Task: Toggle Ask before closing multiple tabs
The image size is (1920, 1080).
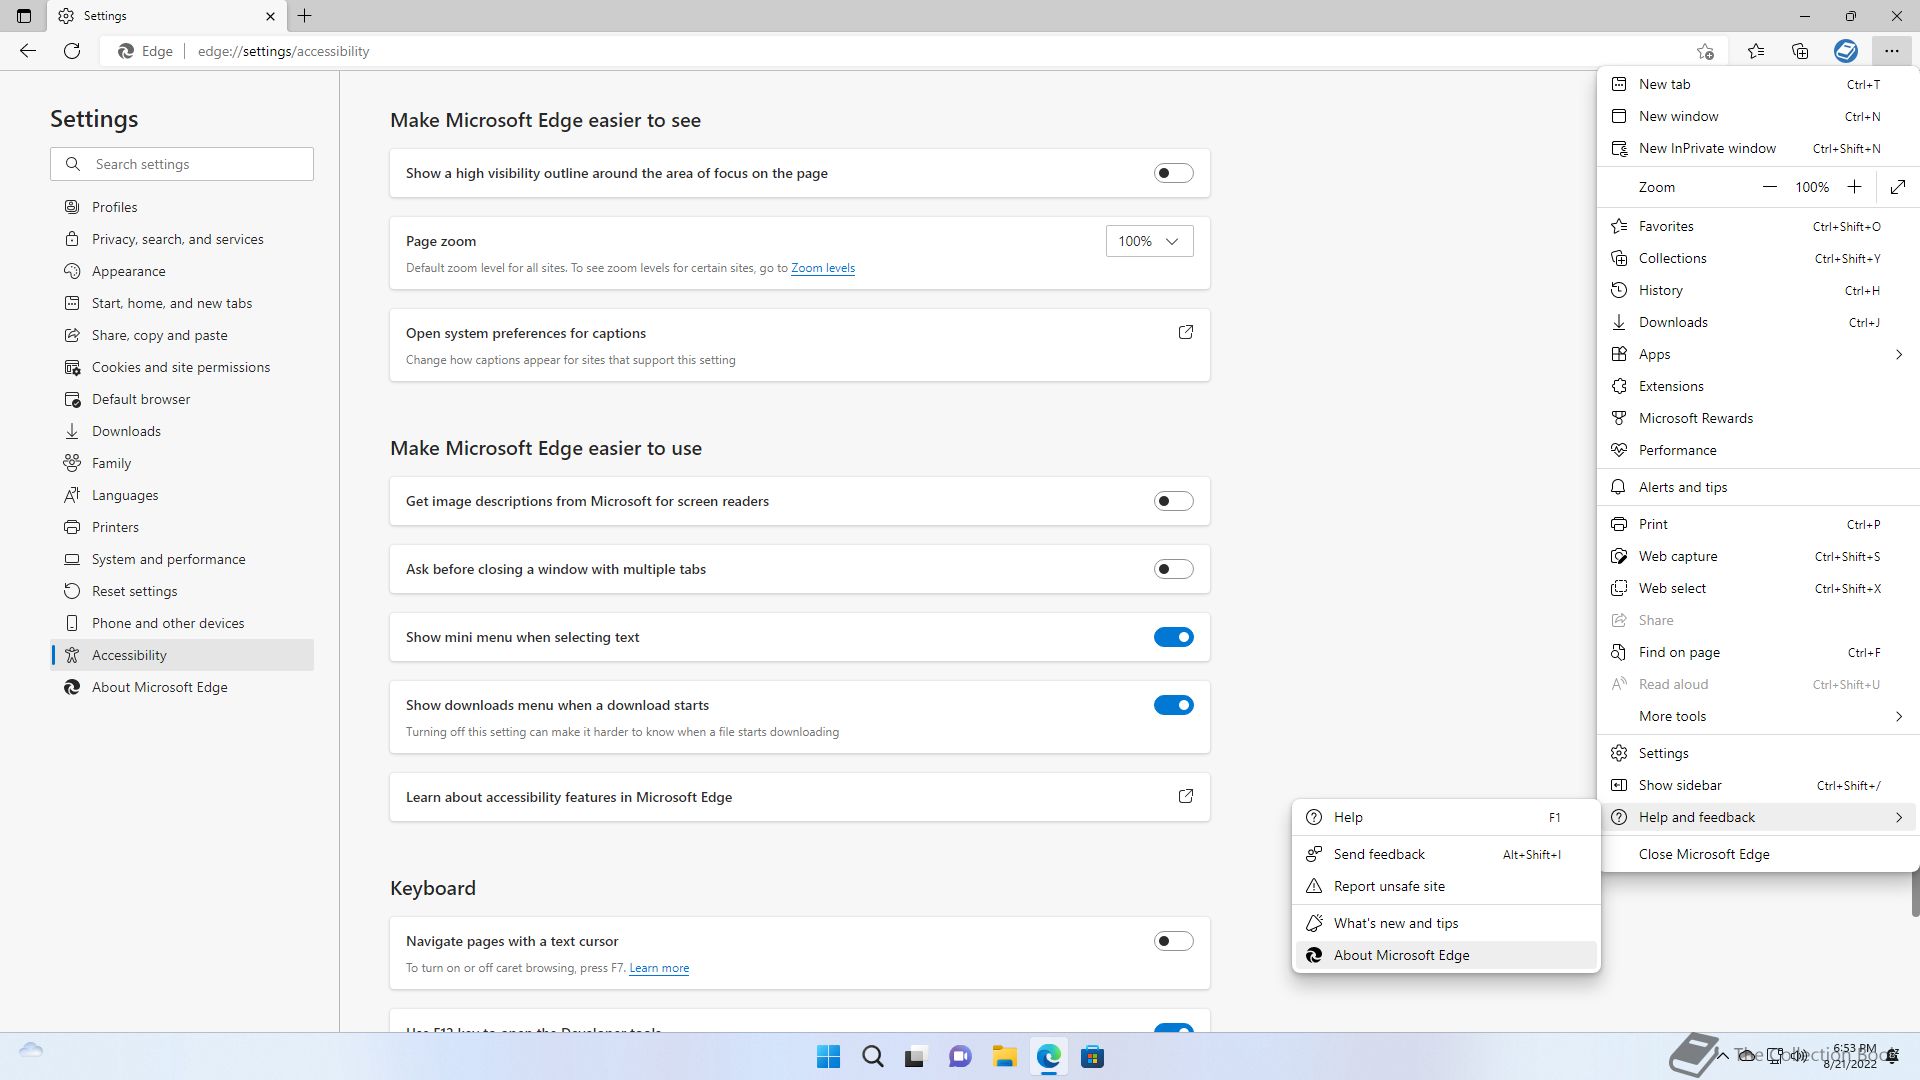Action: (x=1173, y=569)
